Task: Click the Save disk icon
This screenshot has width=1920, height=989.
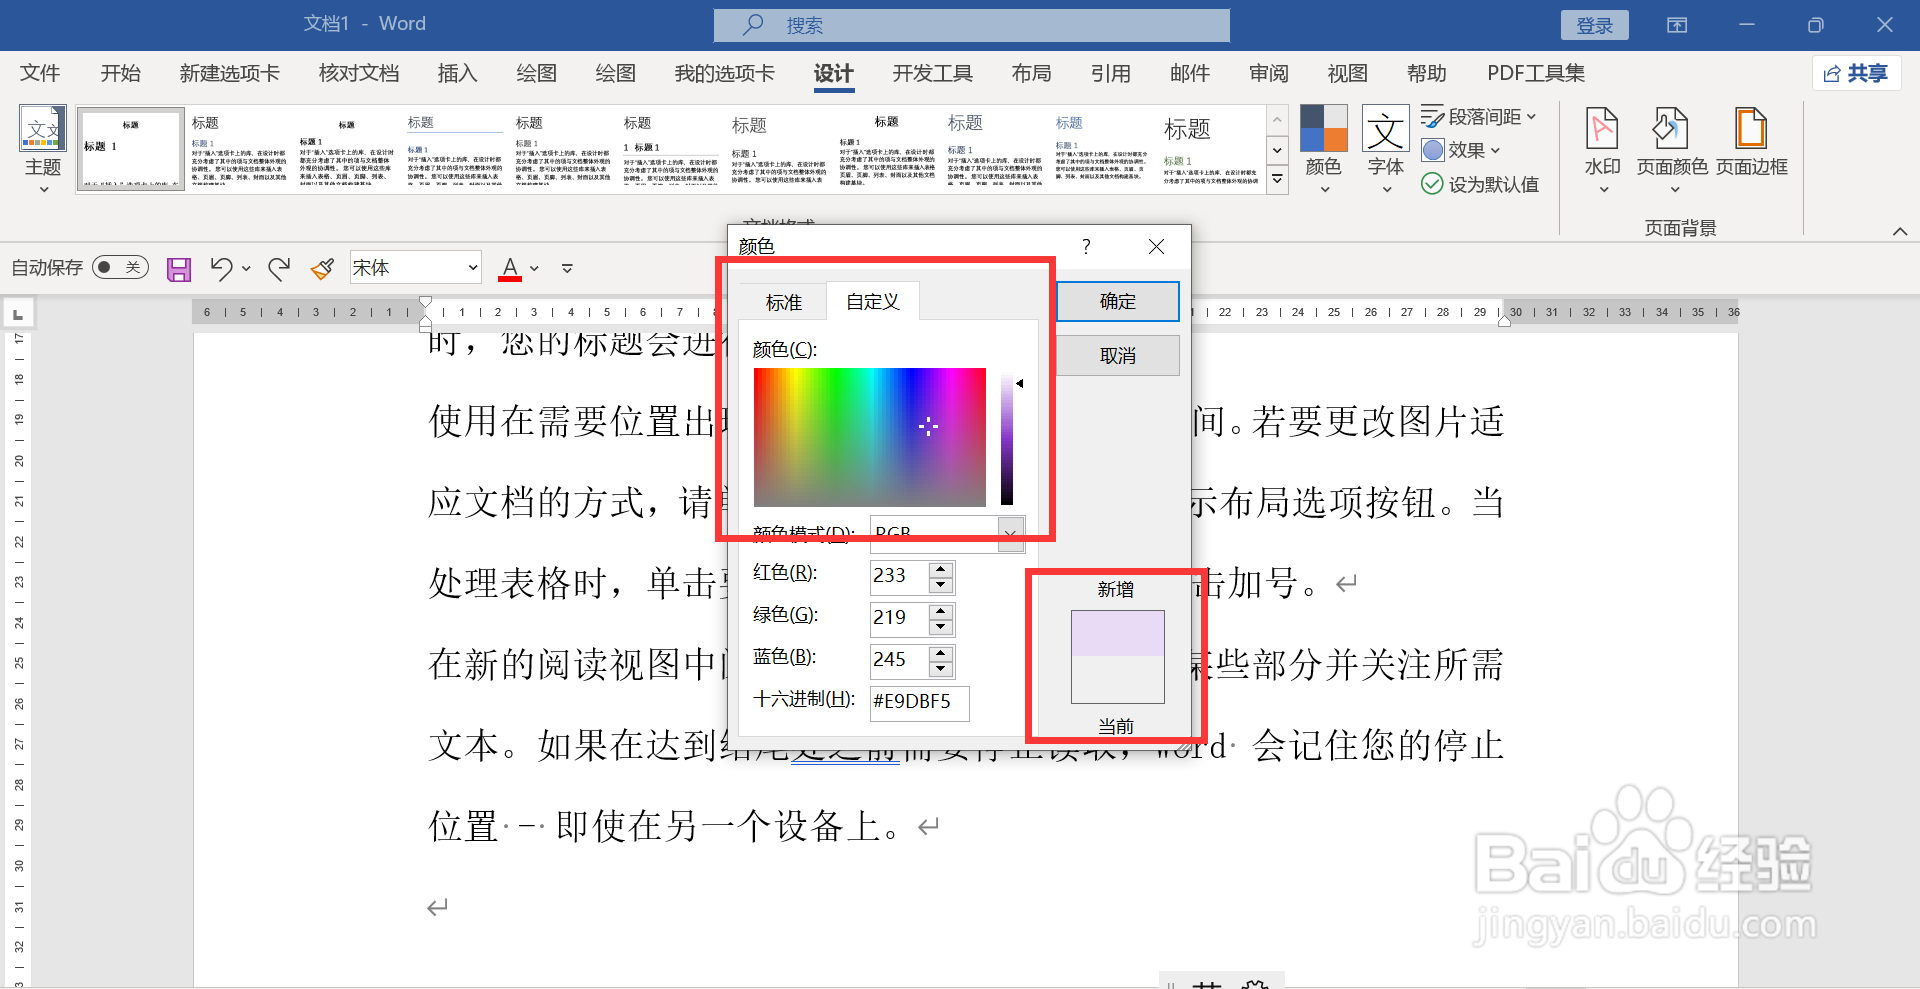Action: pos(179,268)
